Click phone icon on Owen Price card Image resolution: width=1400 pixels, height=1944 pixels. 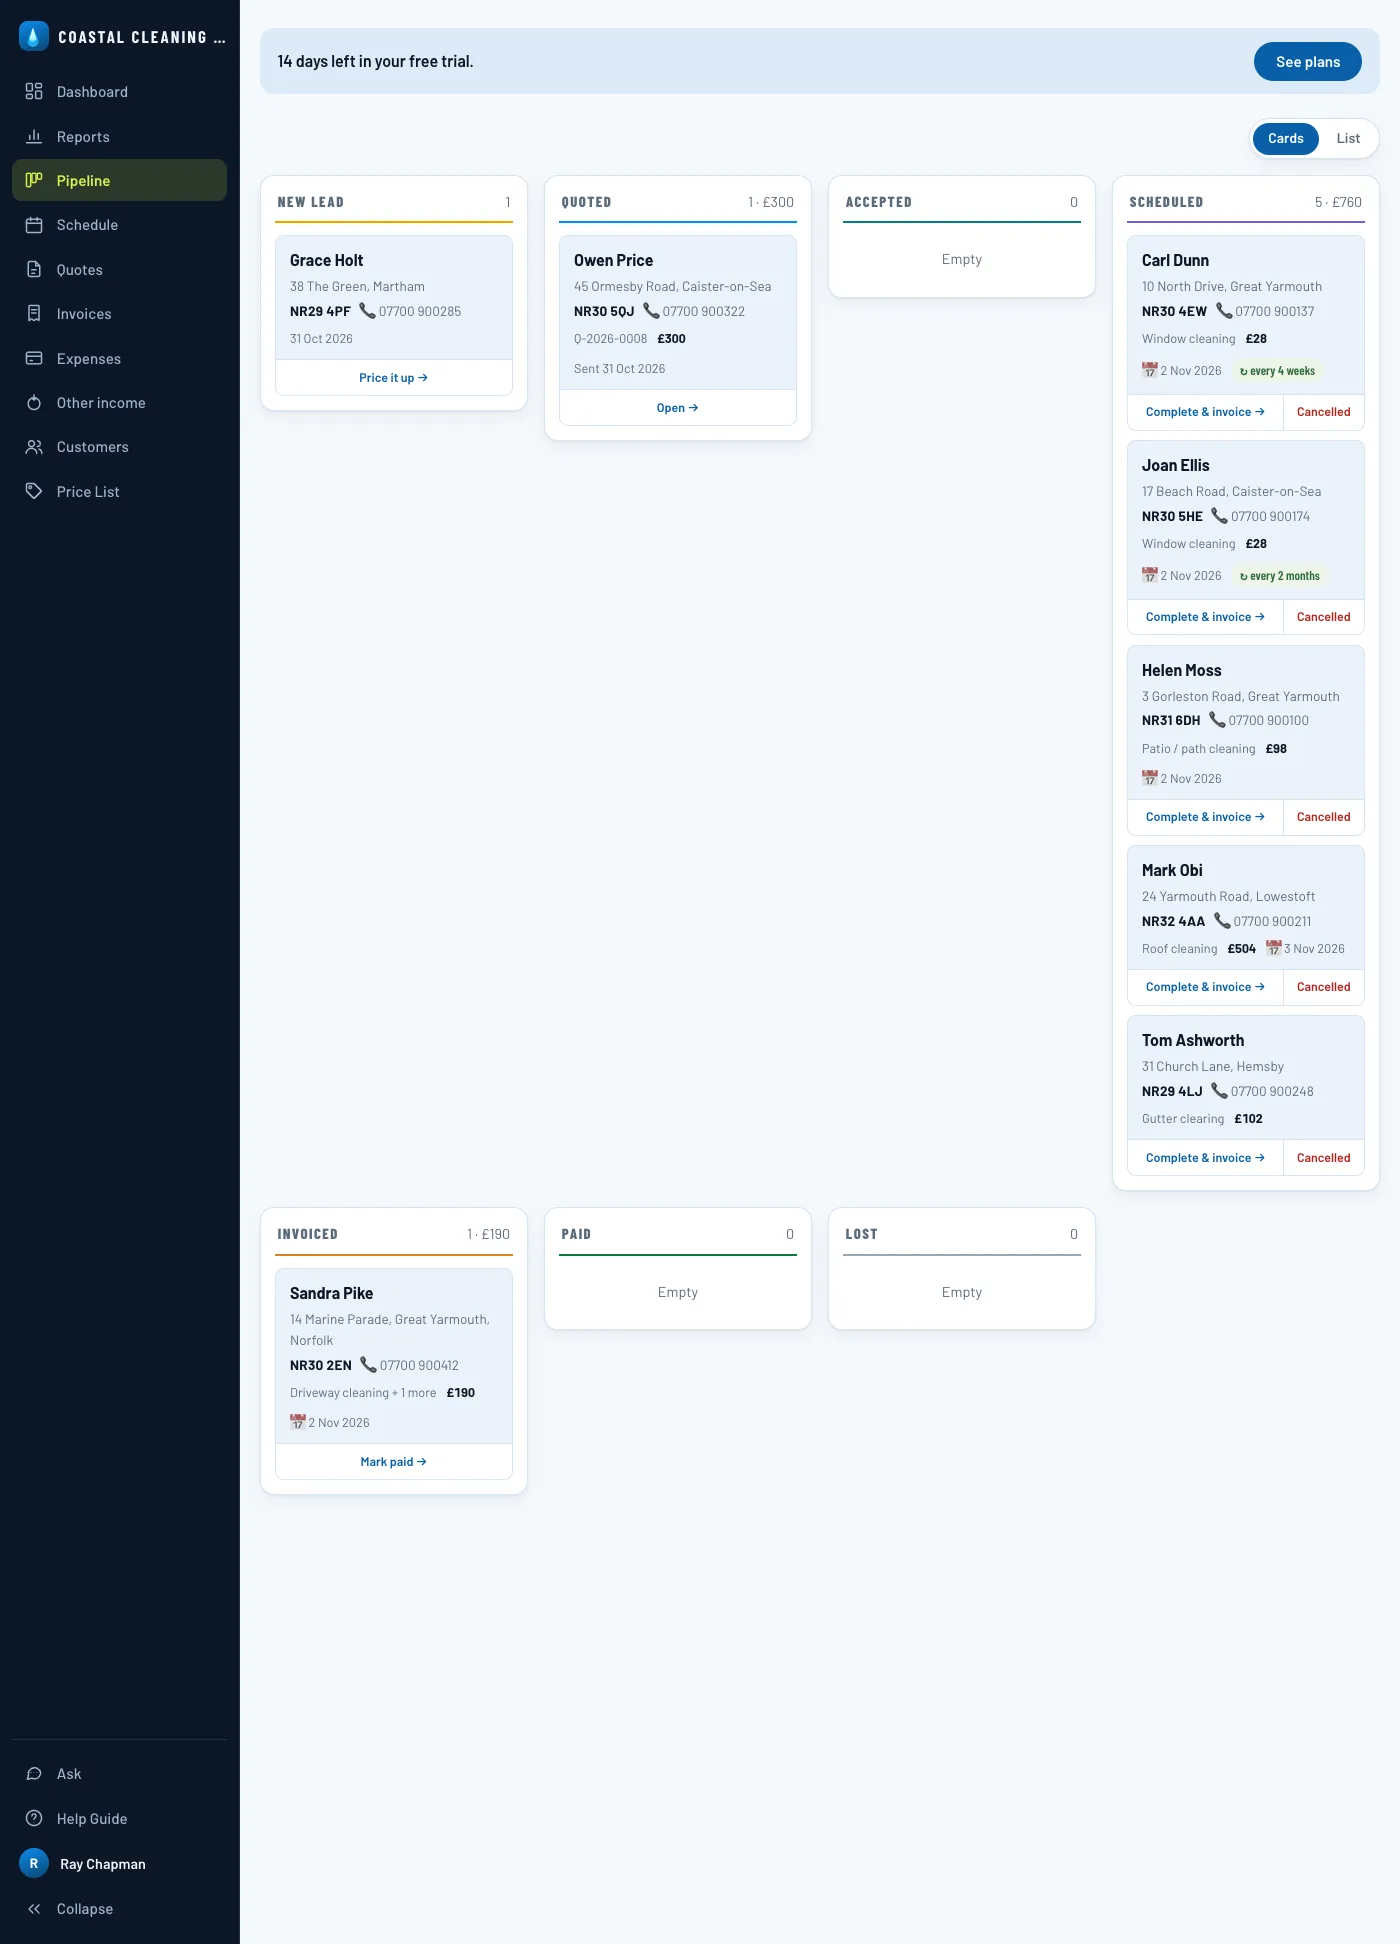pyautogui.click(x=651, y=311)
